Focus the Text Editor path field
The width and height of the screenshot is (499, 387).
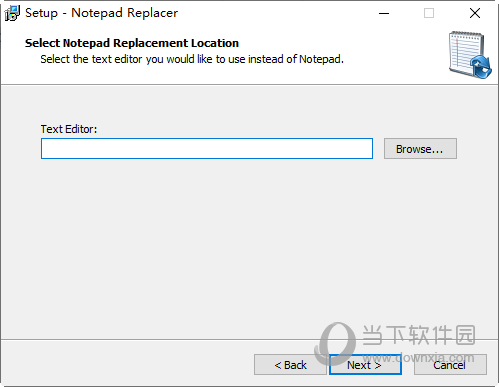(x=207, y=149)
